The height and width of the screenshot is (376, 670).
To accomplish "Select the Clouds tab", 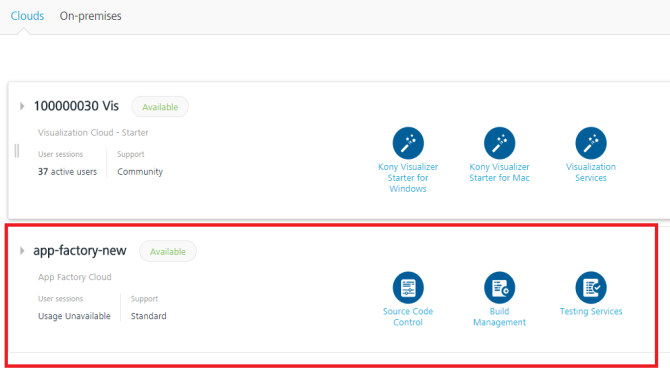I will point(27,16).
